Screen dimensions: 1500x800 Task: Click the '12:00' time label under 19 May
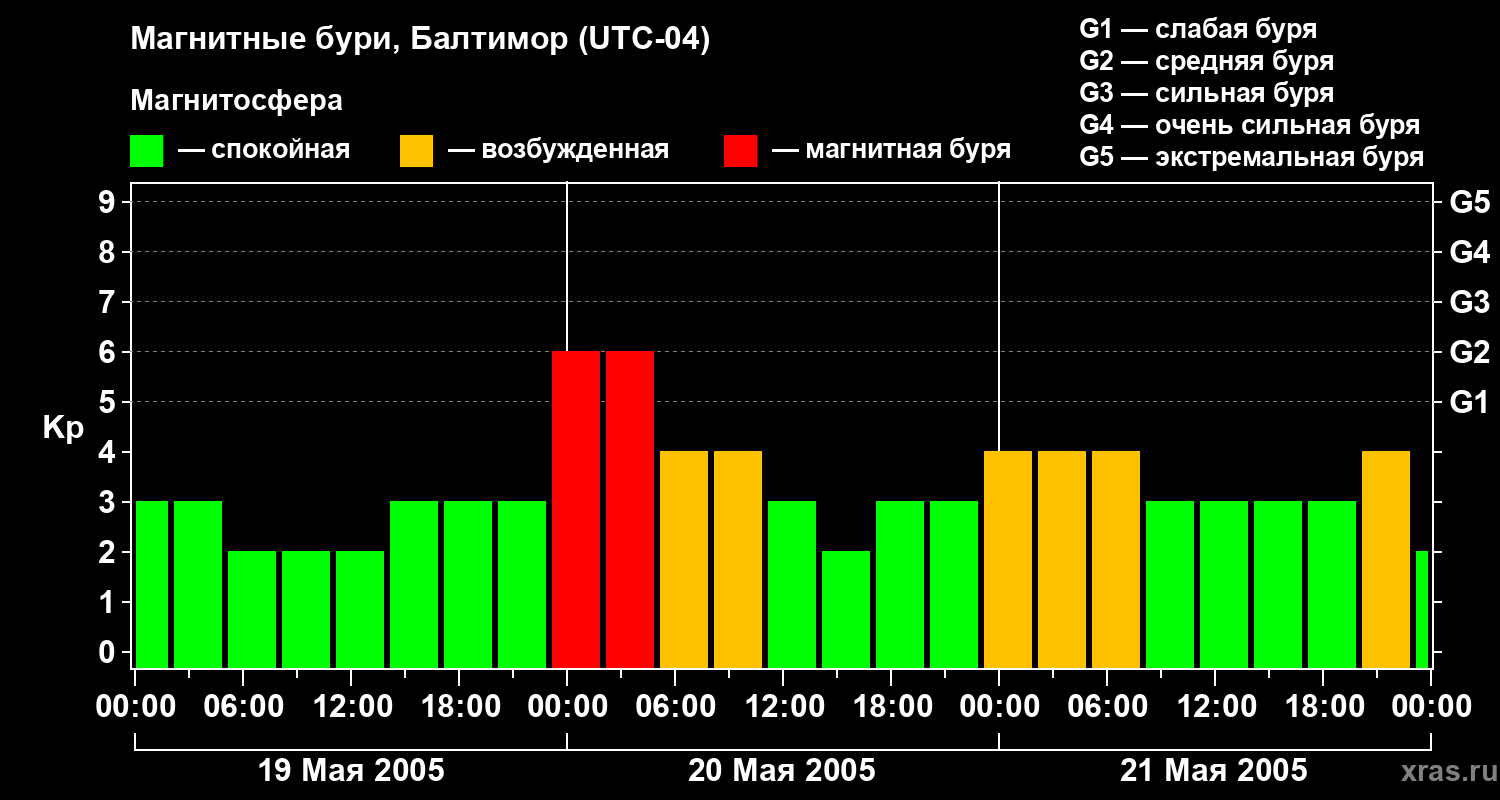click(x=352, y=707)
